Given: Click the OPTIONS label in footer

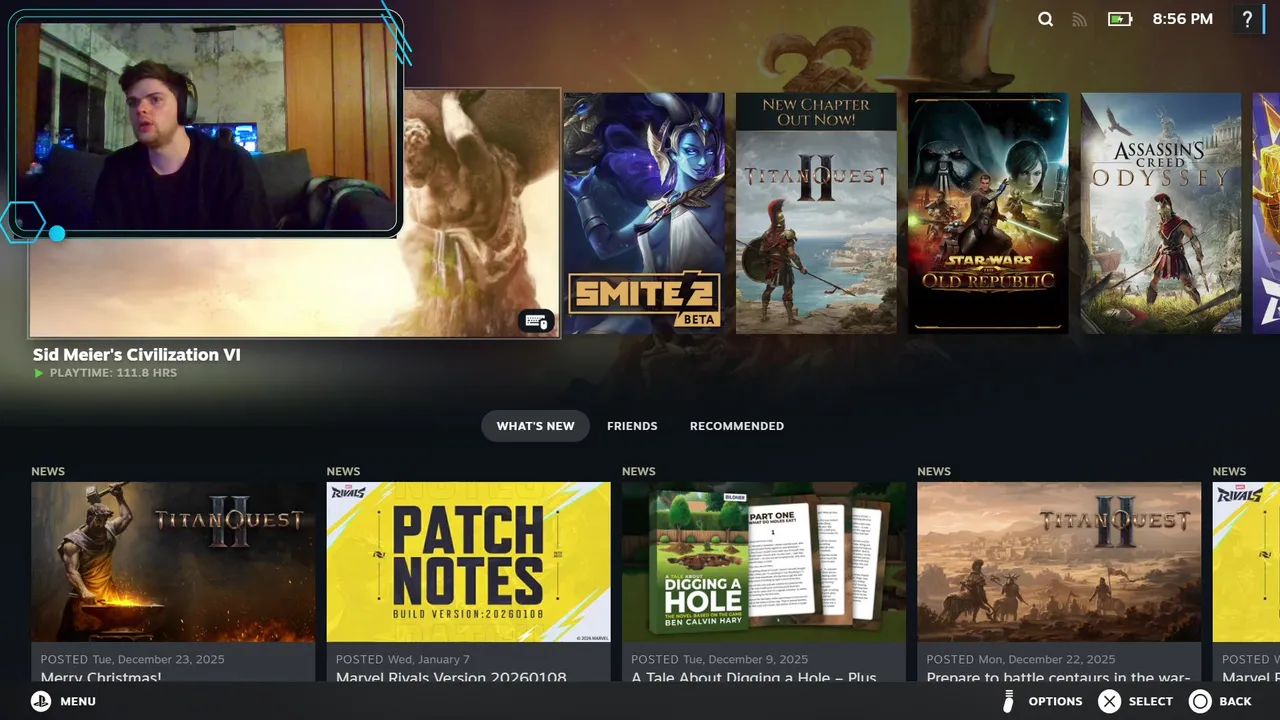Looking at the screenshot, I should [x=1055, y=701].
